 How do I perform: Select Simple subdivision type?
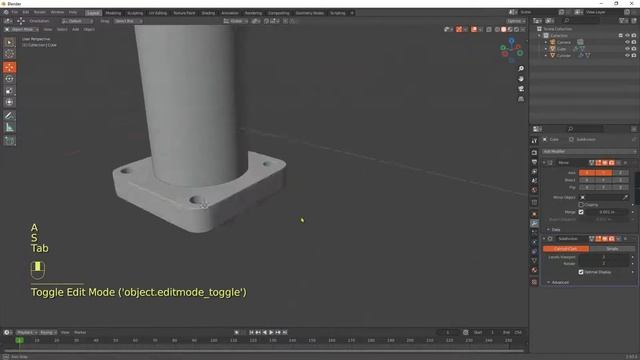pos(612,249)
